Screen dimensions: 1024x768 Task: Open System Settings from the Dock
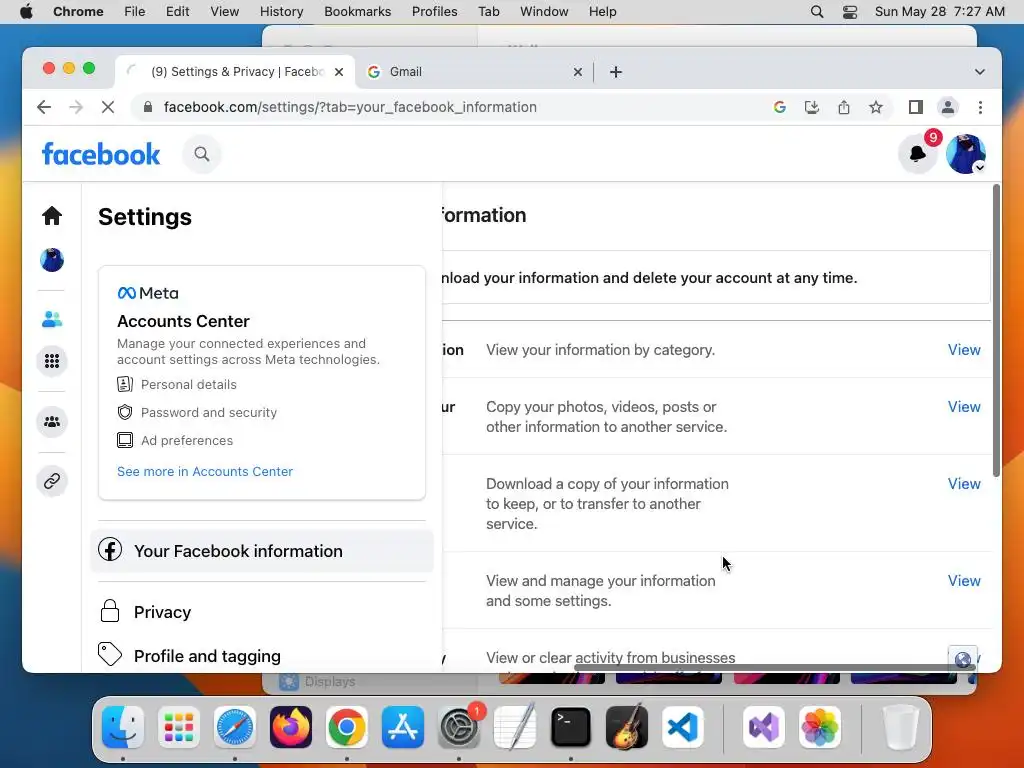(x=459, y=727)
